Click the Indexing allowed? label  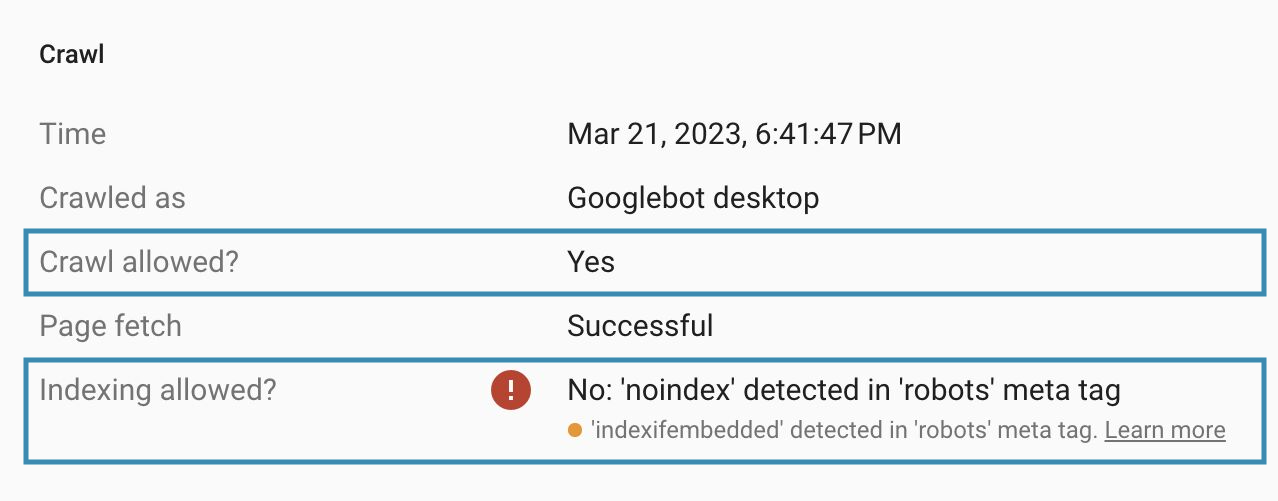(x=157, y=390)
